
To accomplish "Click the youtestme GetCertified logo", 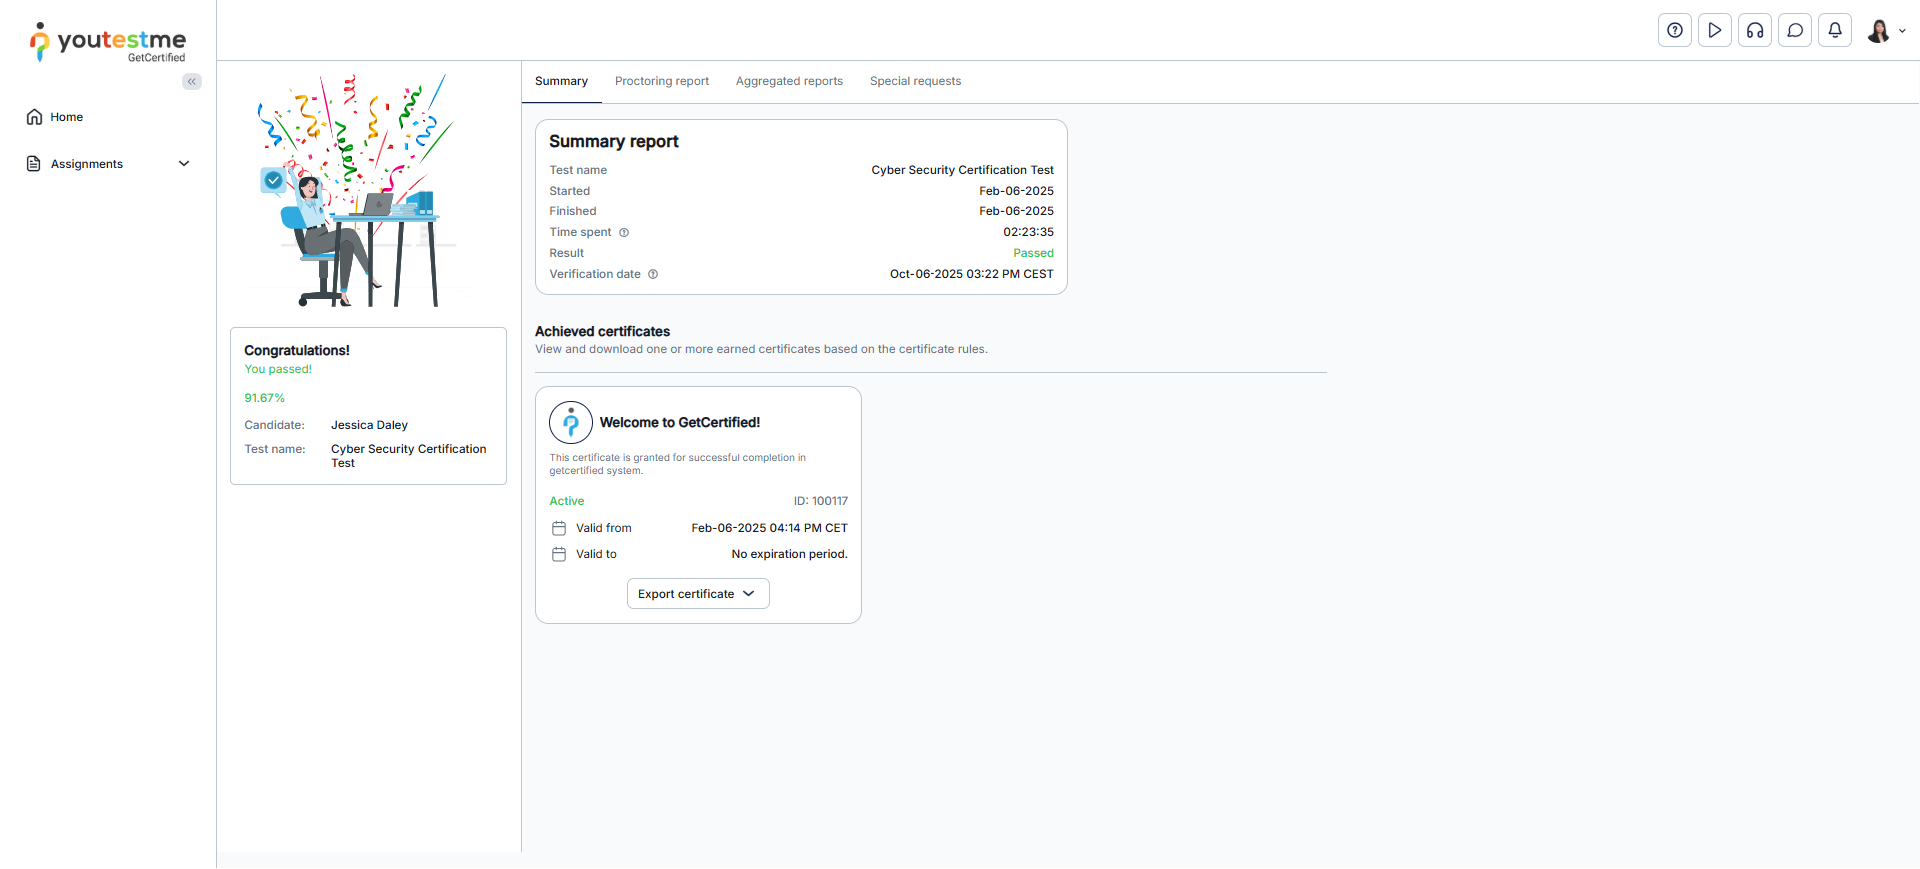I will 108,43.
